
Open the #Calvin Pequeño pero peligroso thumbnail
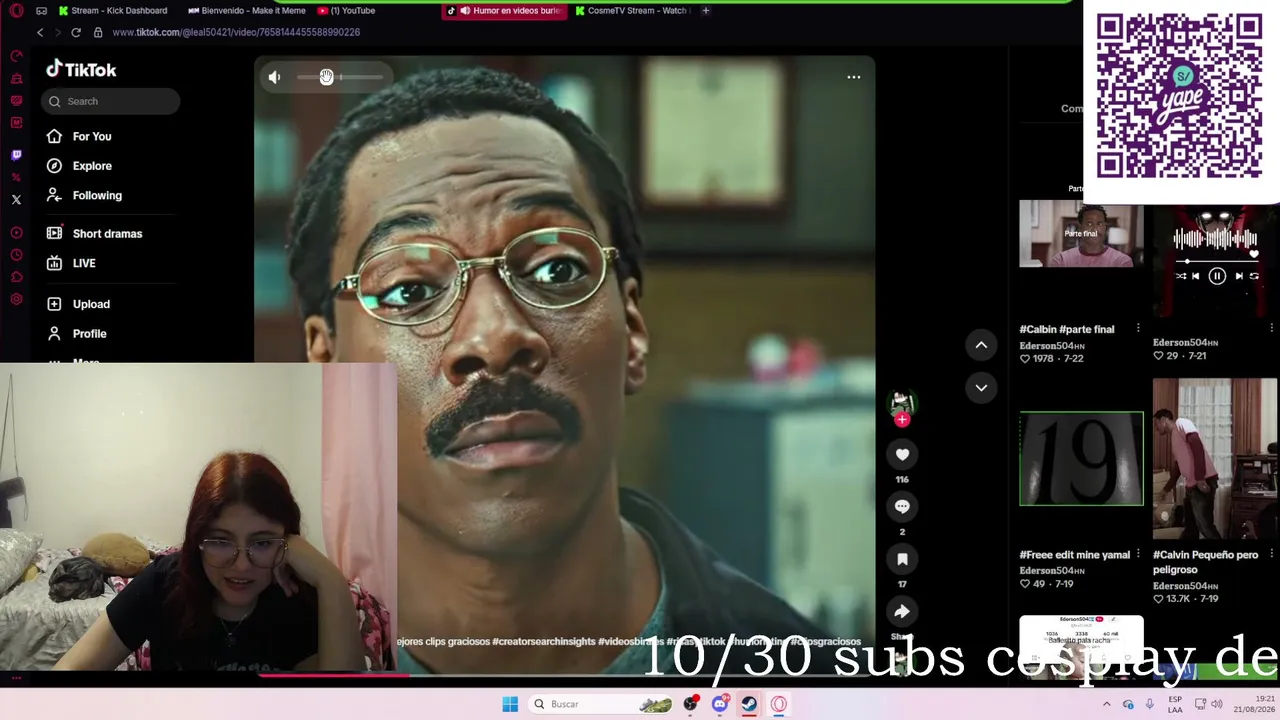(x=1214, y=459)
